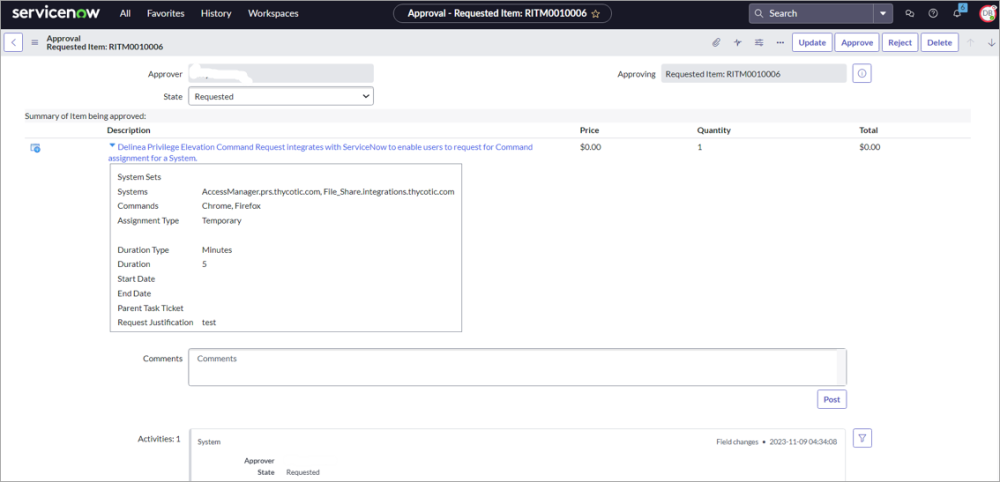Open the more options ellipsis menu

pyautogui.click(x=780, y=43)
